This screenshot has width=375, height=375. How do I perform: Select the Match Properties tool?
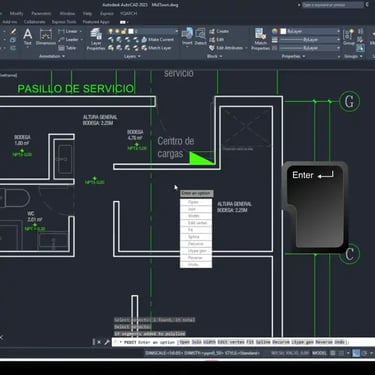[260, 39]
